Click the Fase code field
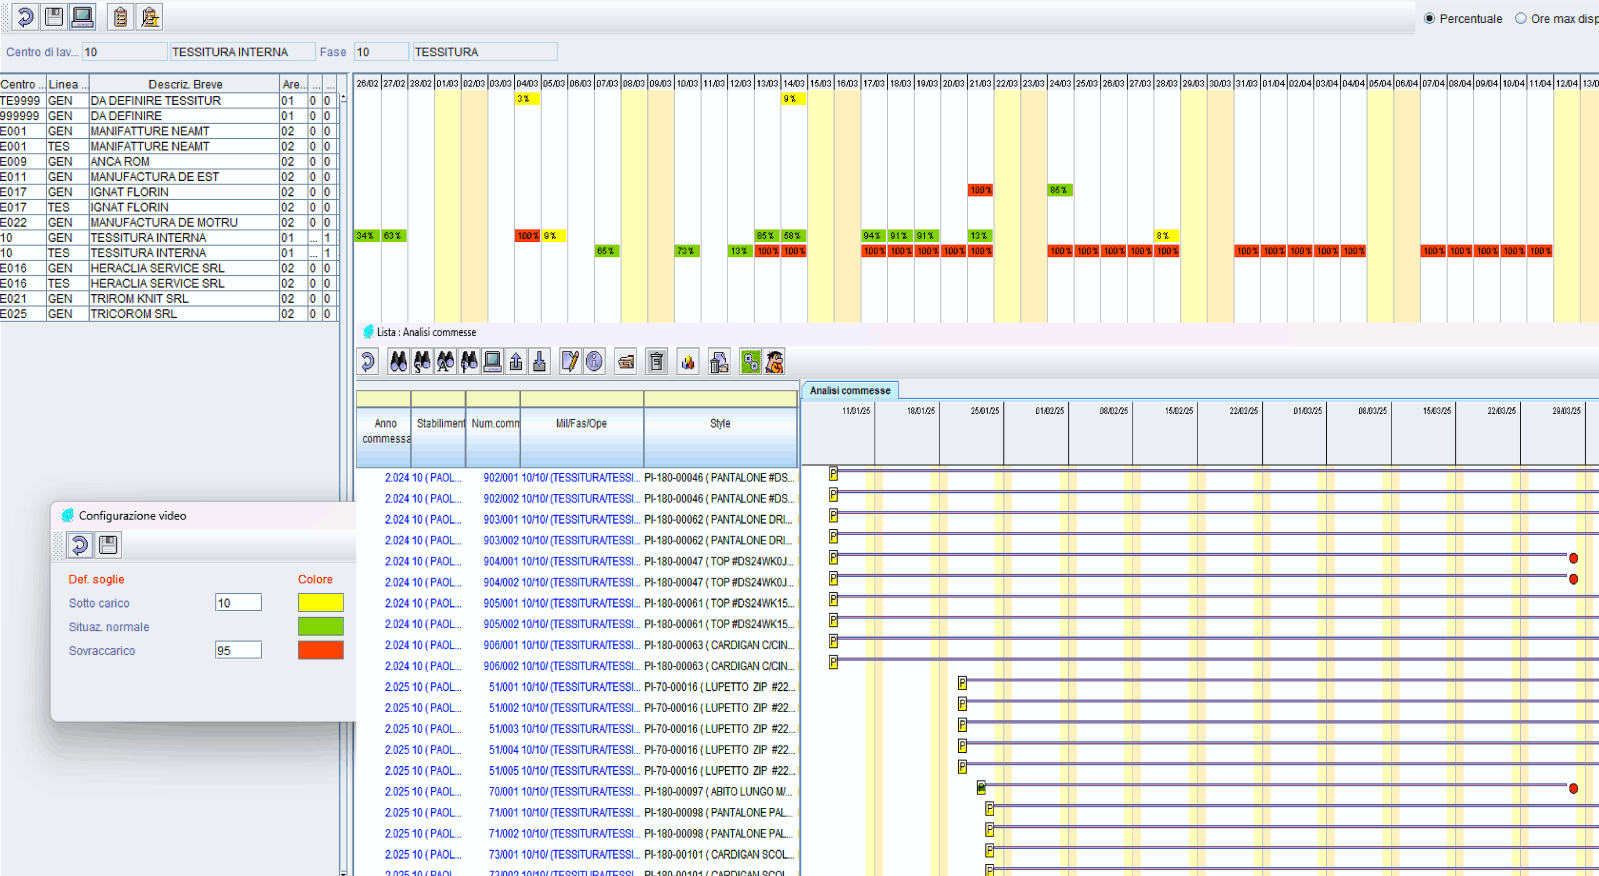The image size is (1599, 876). click(381, 52)
